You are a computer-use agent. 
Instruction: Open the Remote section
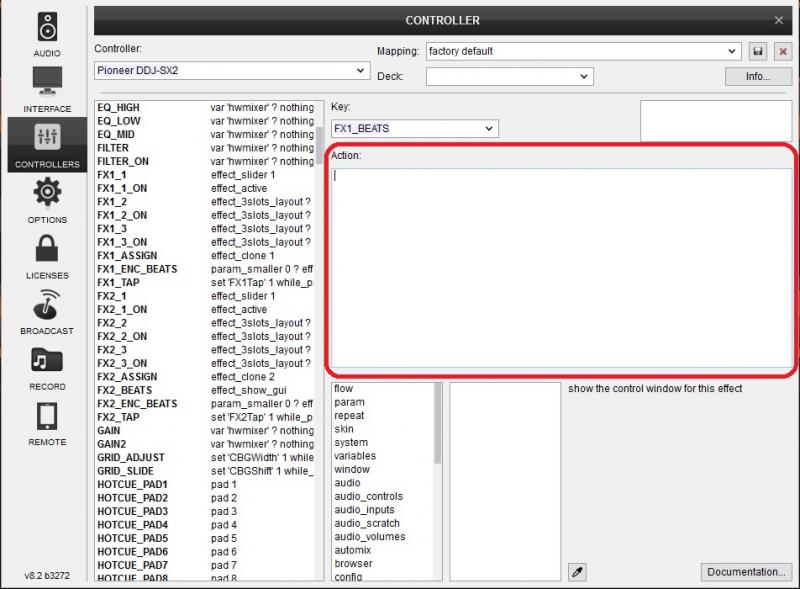pyautogui.click(x=47, y=424)
